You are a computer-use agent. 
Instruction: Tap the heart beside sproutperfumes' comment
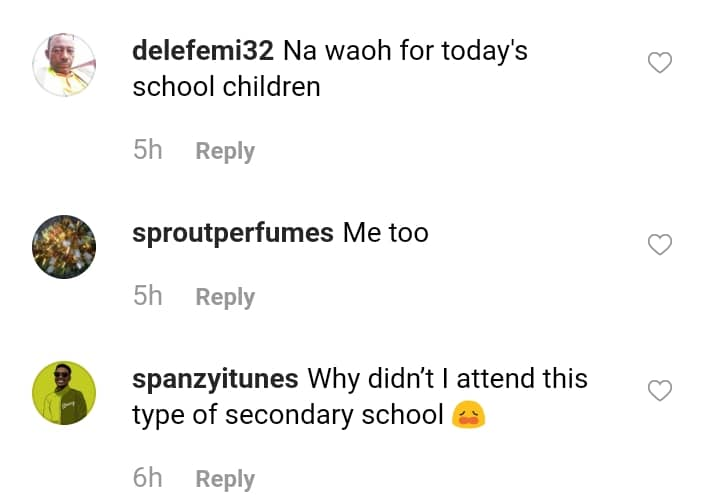[x=659, y=245]
